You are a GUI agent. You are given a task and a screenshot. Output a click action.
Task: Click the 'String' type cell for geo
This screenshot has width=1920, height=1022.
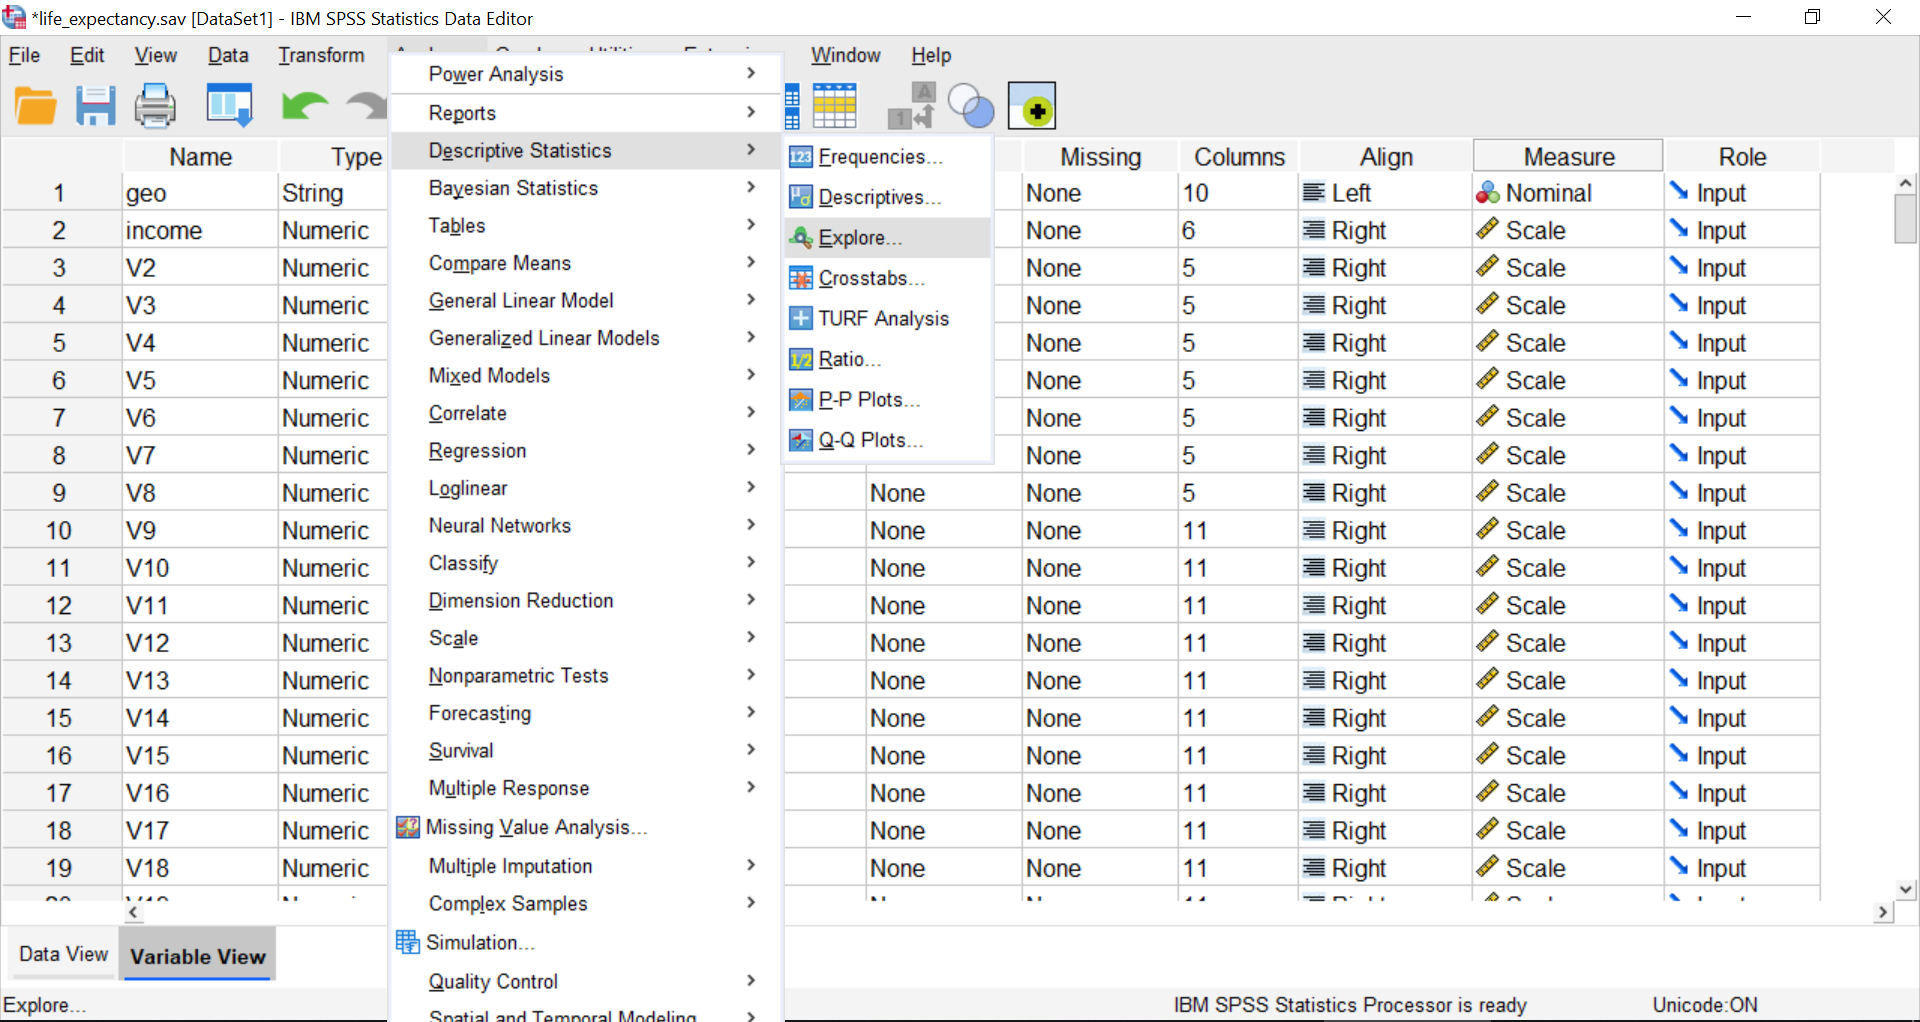point(332,193)
